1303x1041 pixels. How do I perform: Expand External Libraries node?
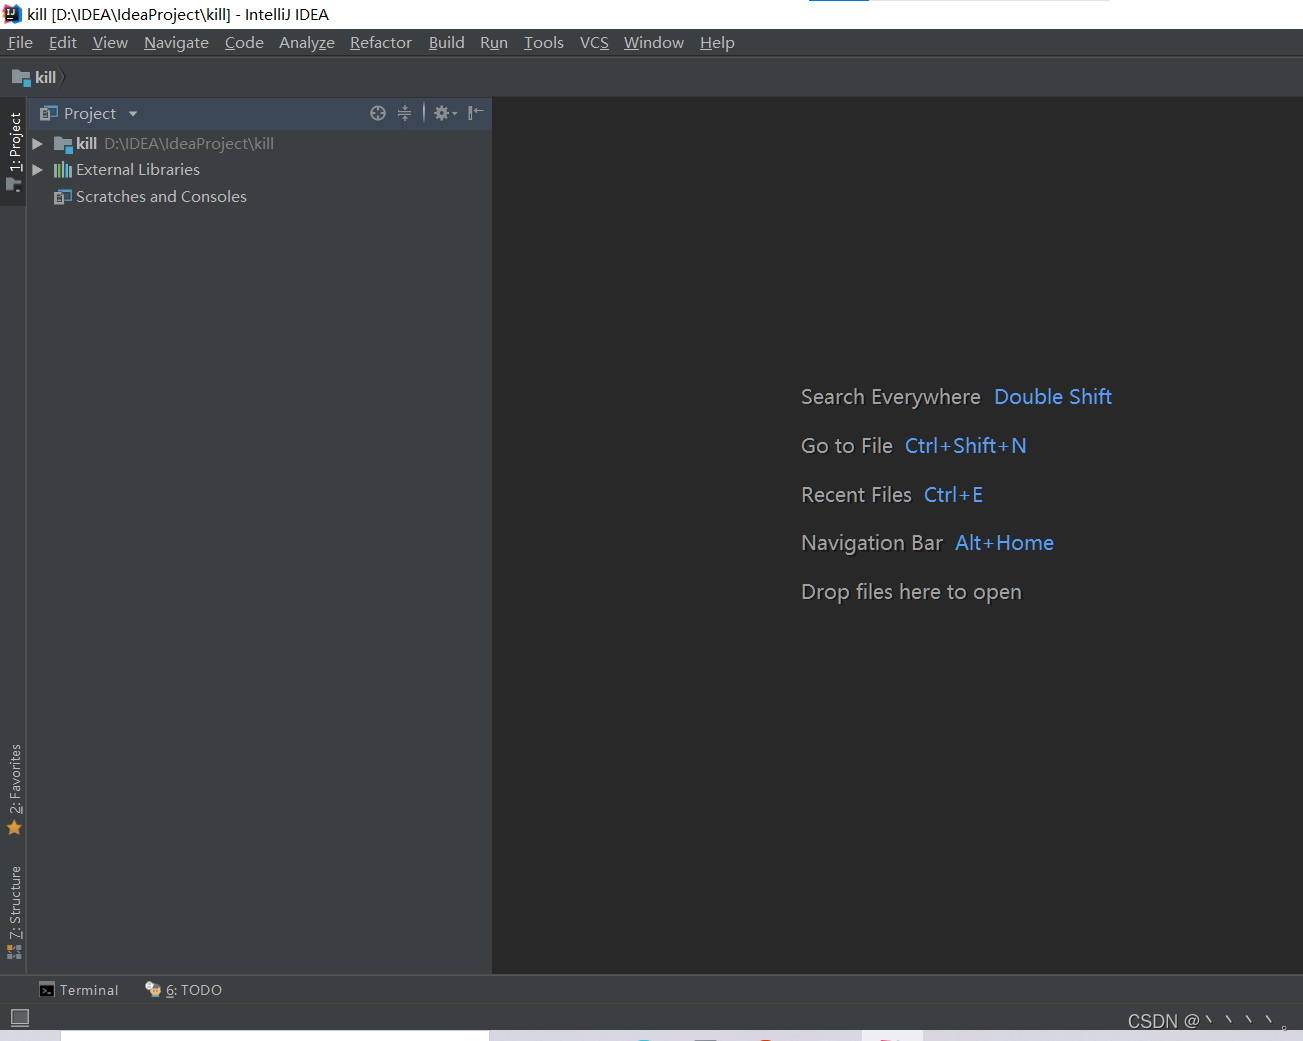[x=38, y=170]
